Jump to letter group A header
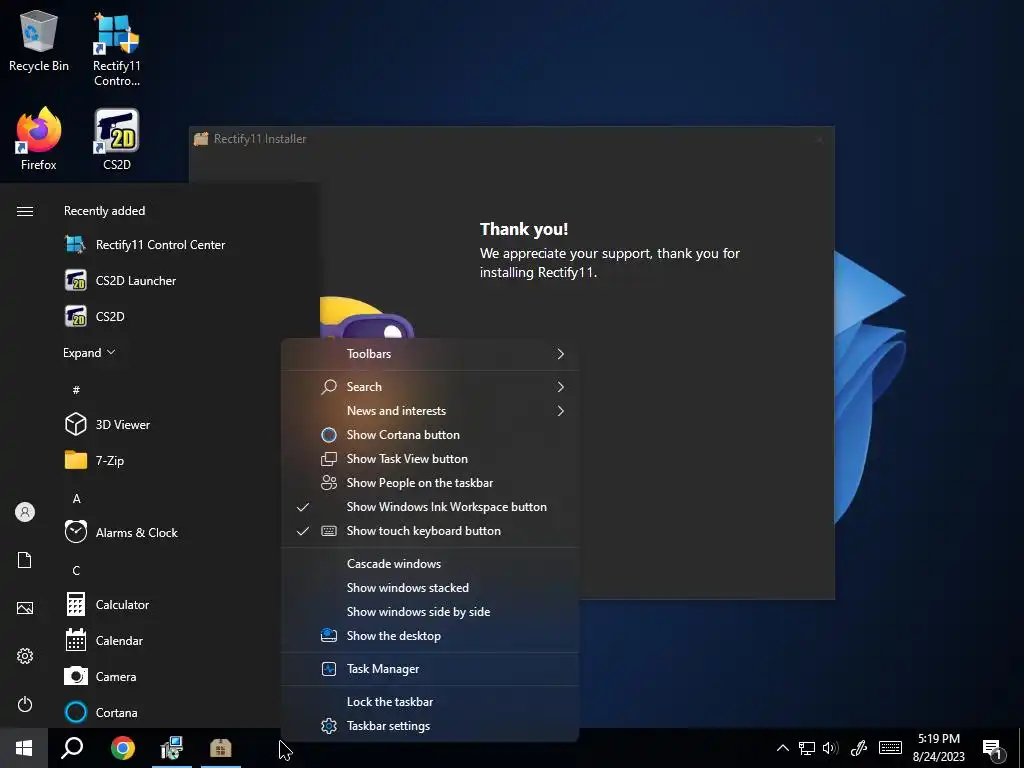 click(x=76, y=498)
